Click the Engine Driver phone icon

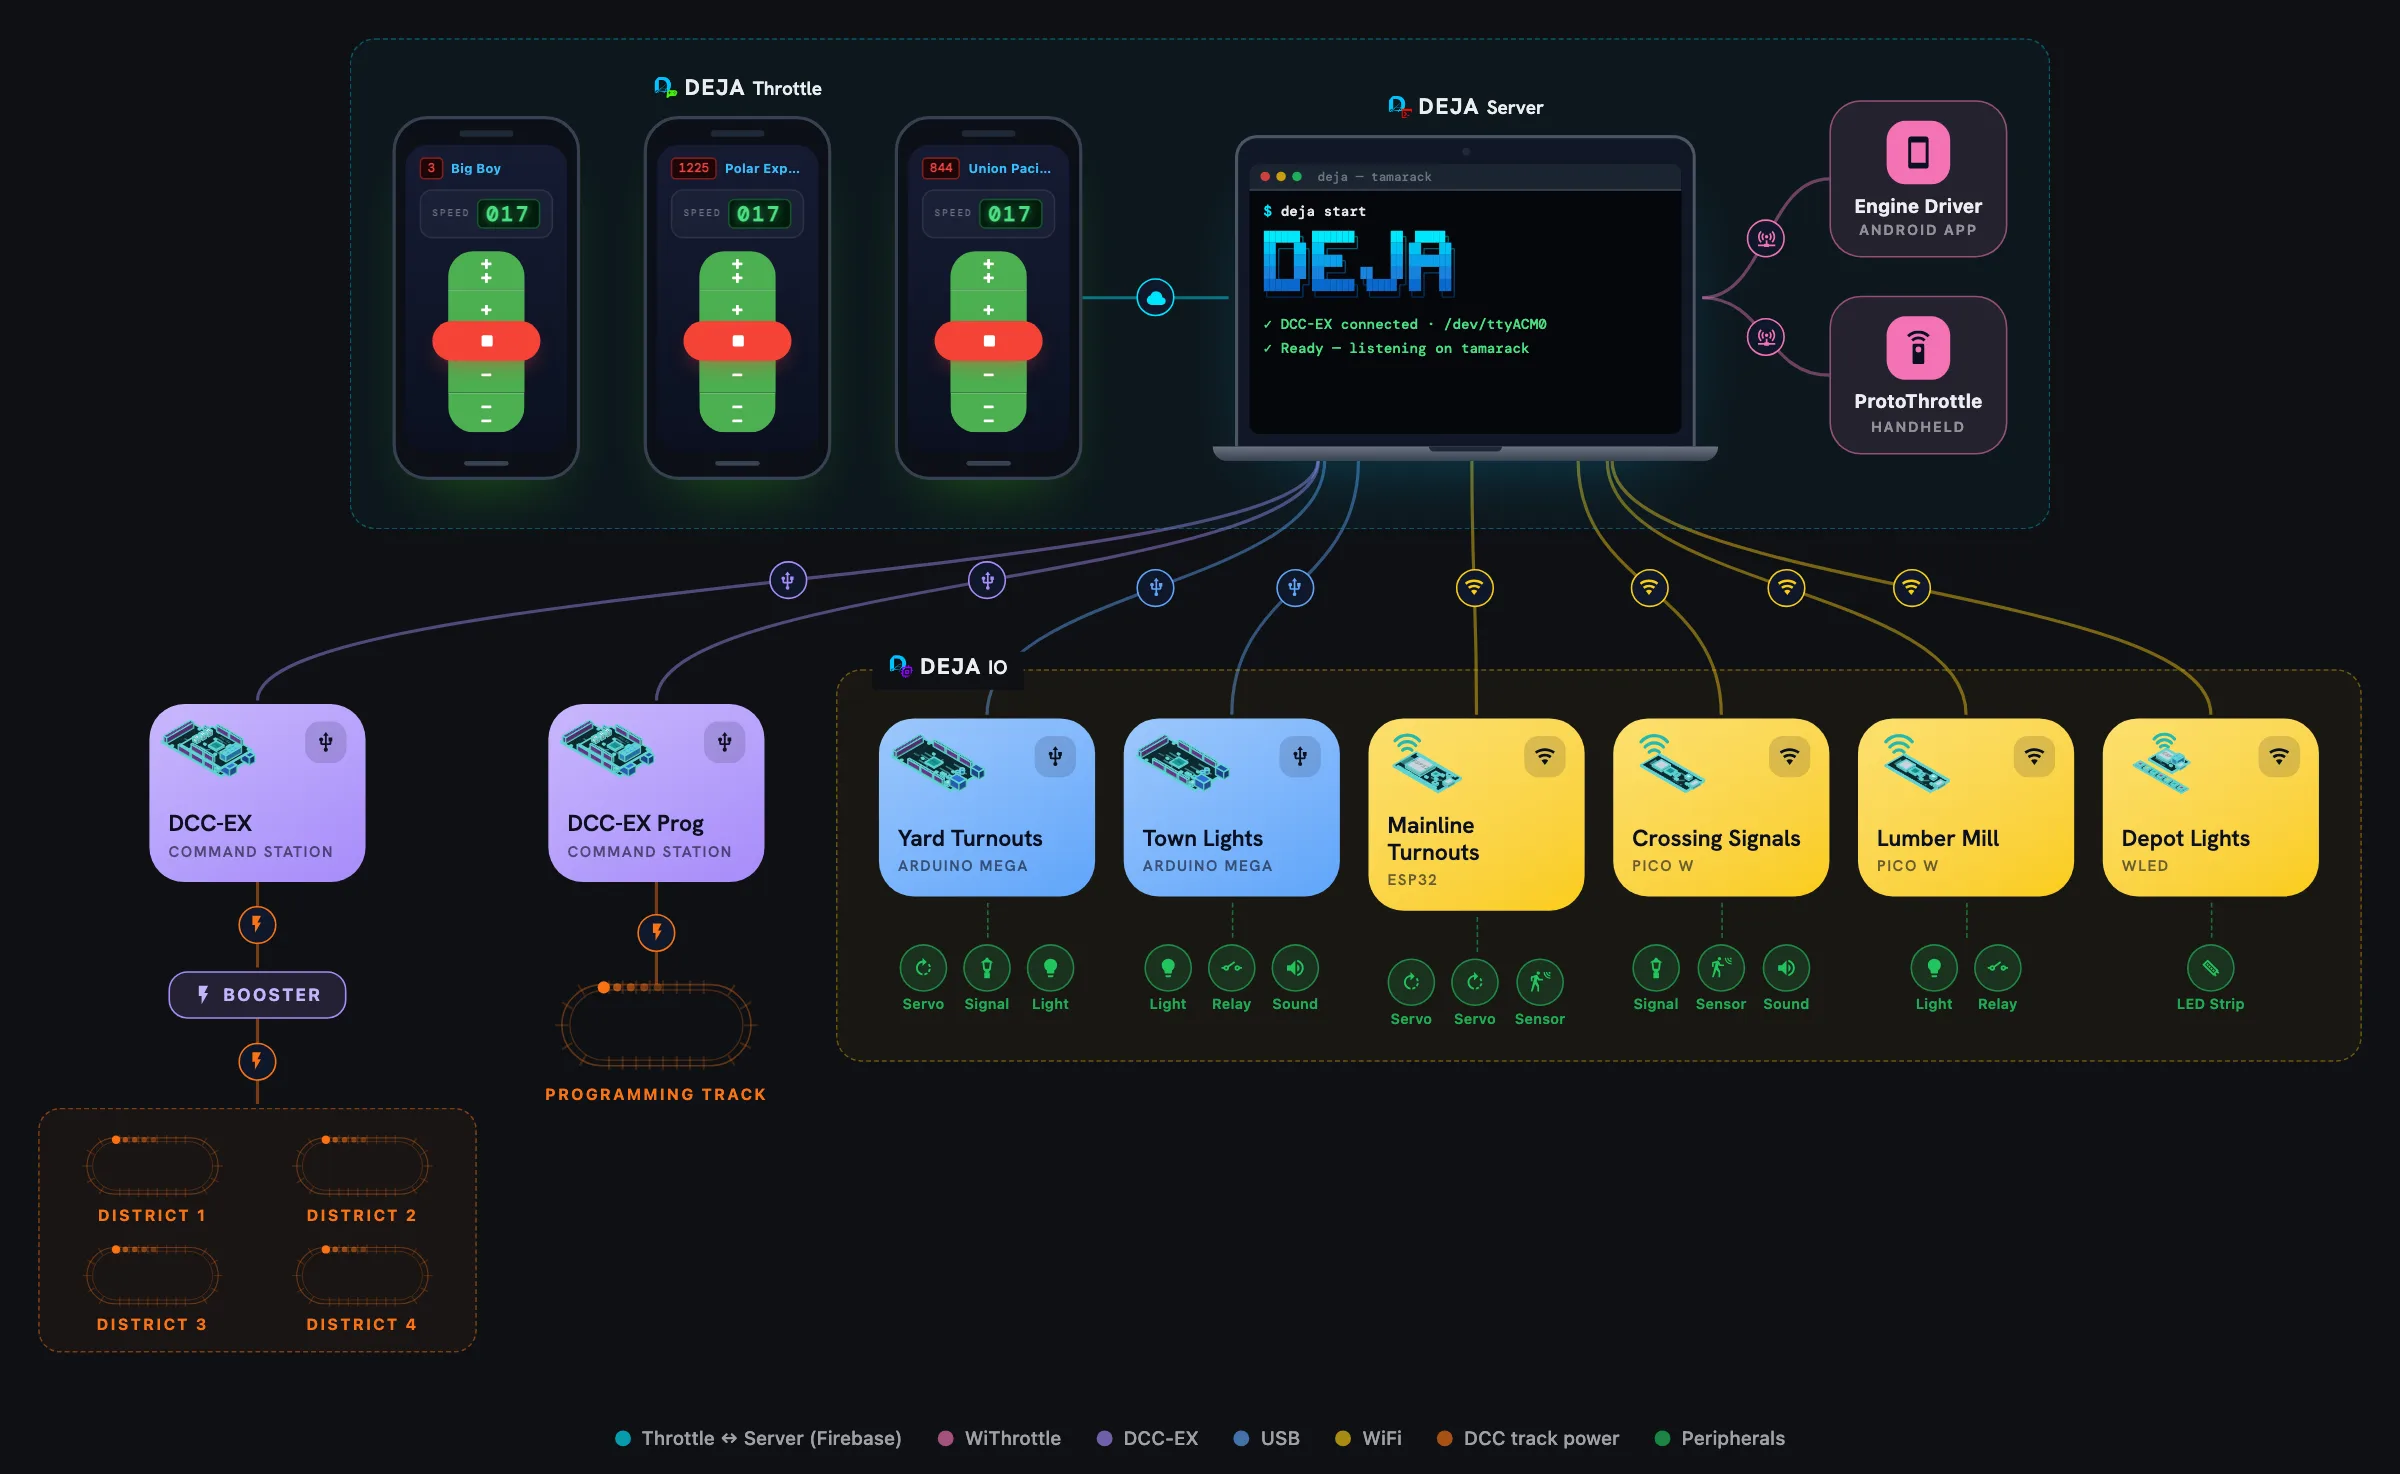click(1917, 152)
